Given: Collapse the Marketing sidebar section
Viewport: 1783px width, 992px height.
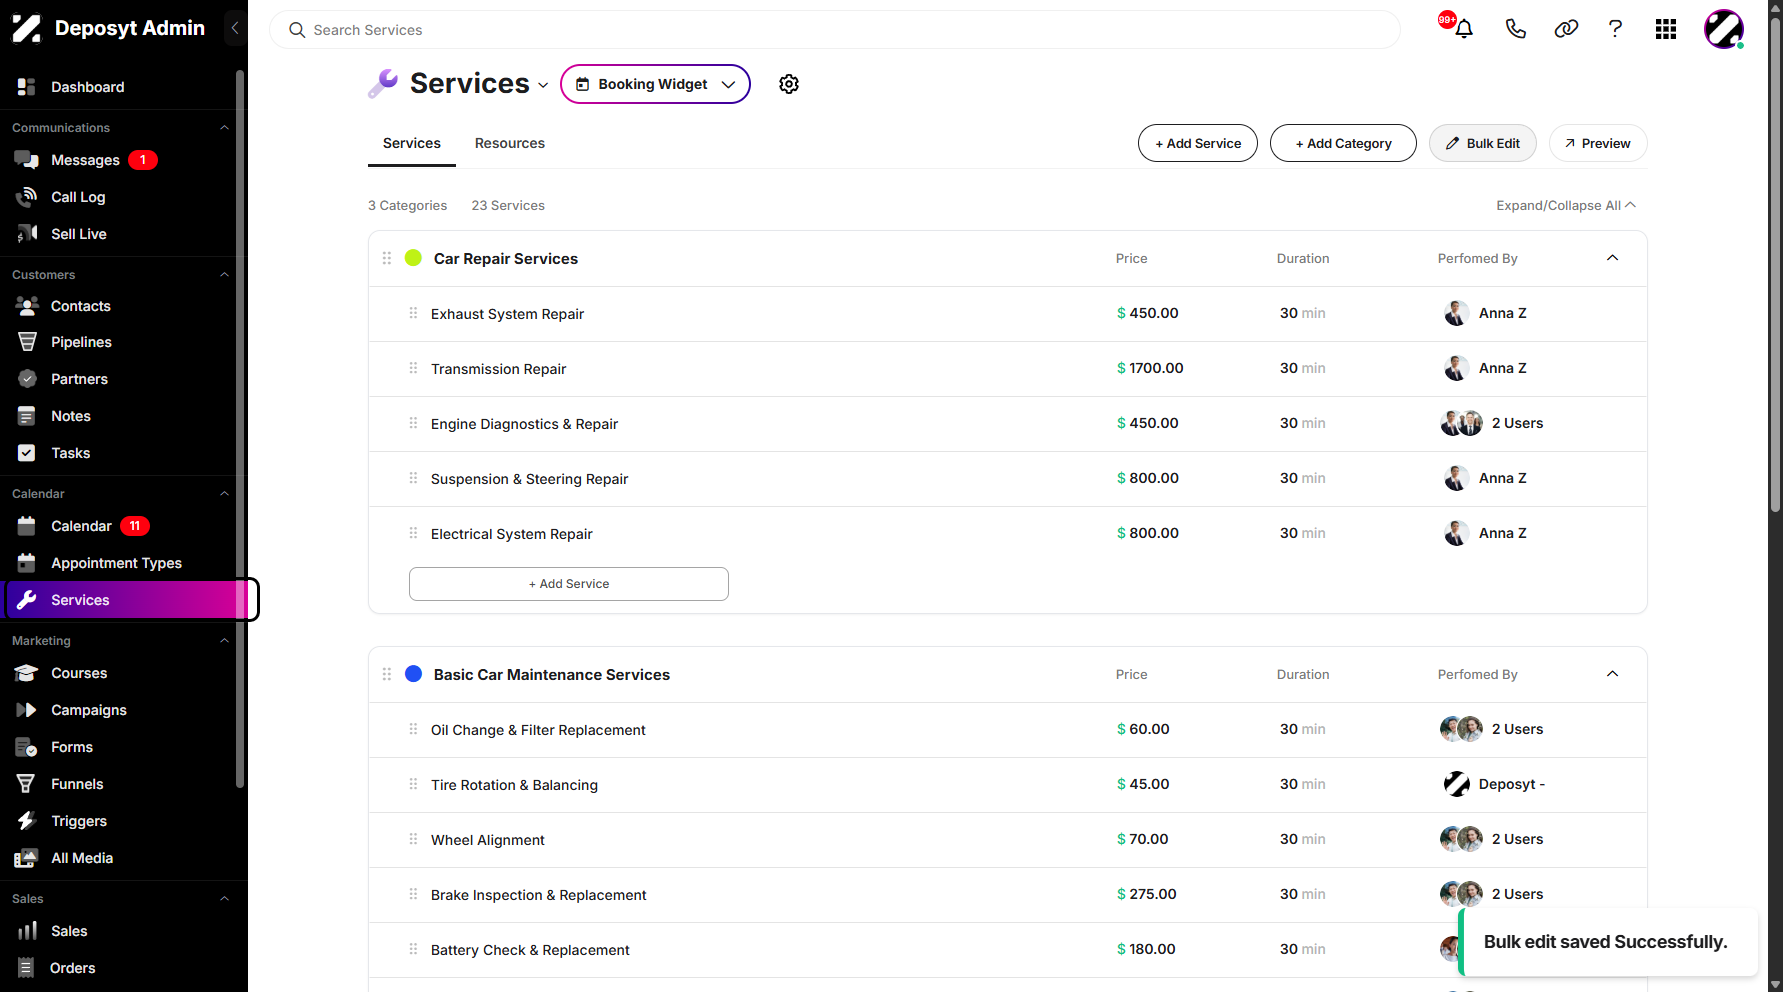Looking at the screenshot, I should pos(224,641).
